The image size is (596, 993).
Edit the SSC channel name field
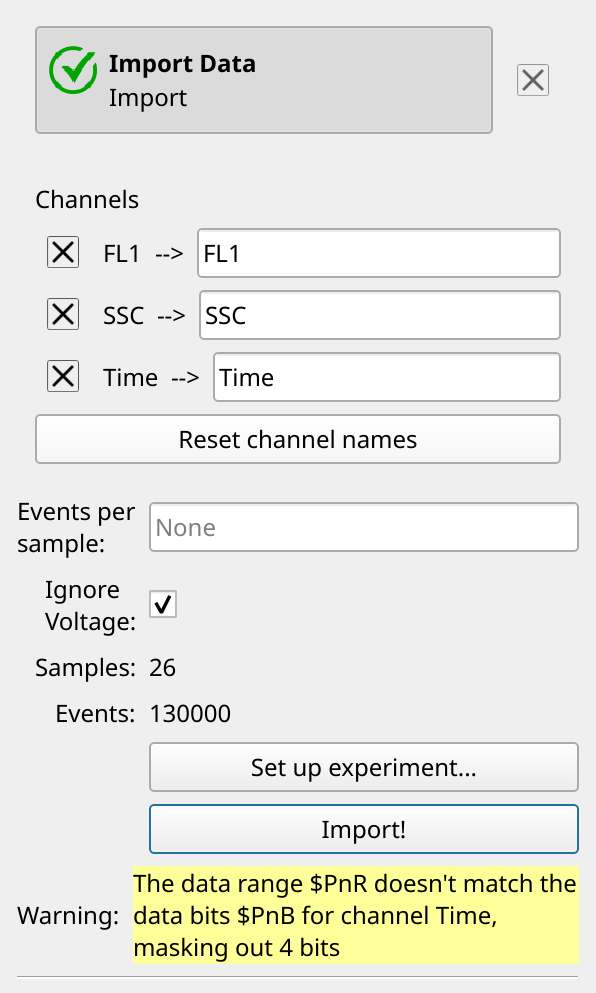tap(380, 315)
